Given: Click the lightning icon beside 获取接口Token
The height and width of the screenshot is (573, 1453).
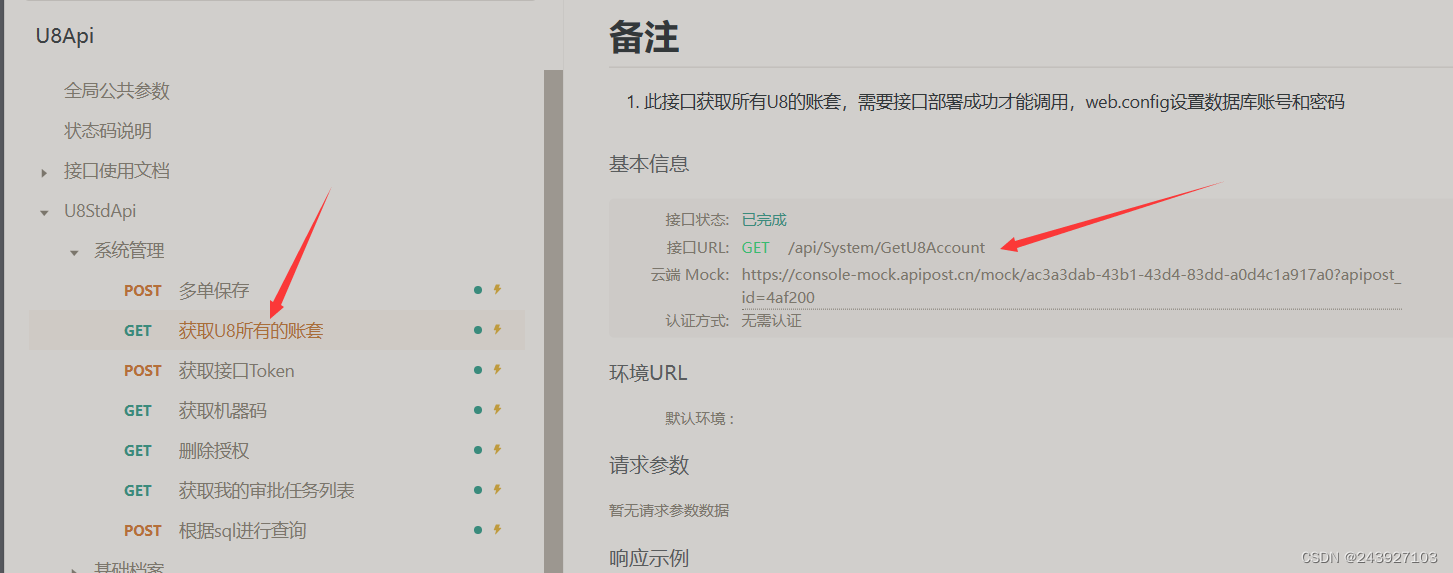Looking at the screenshot, I should pos(497,370).
